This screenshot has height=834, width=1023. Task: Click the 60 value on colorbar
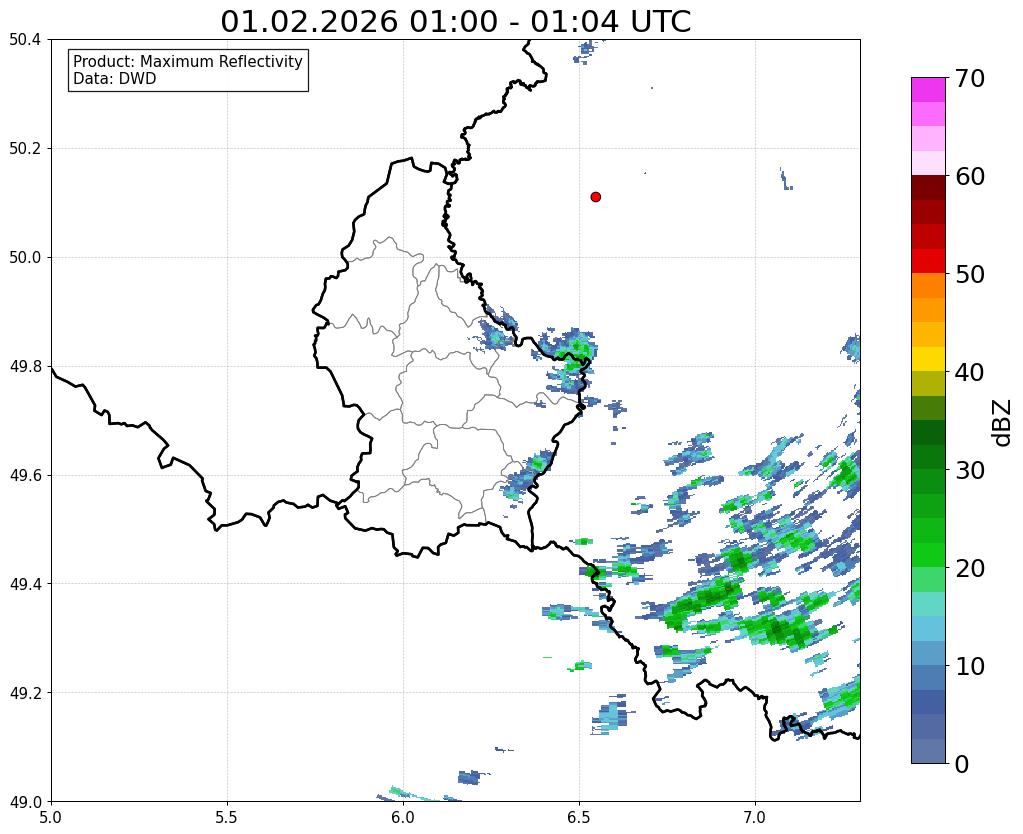(969, 176)
